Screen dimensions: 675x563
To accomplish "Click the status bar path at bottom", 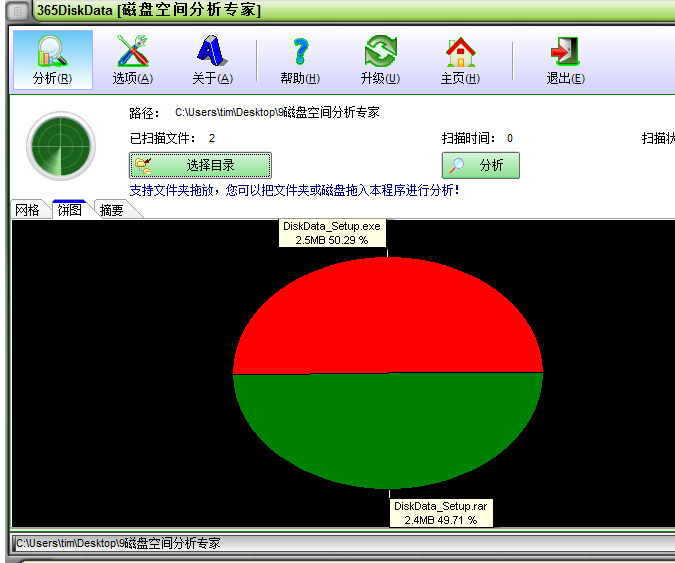I will (x=117, y=543).
